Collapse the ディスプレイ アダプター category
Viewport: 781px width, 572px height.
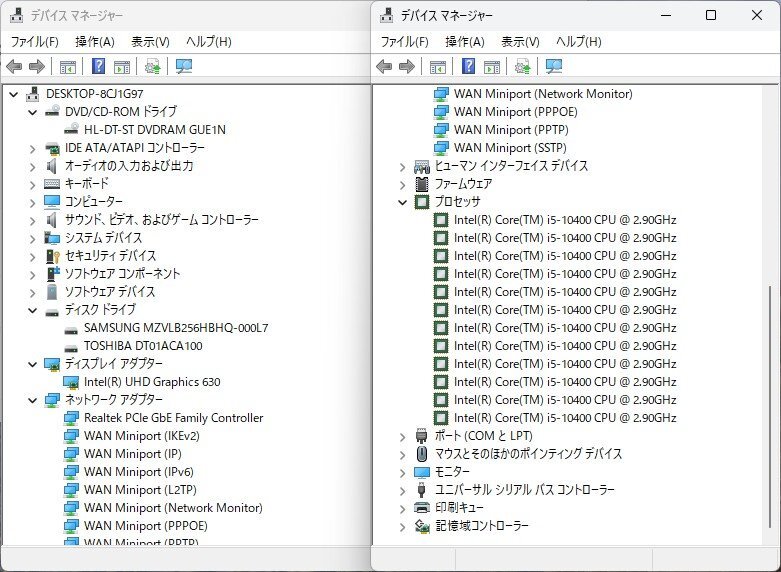click(32, 364)
